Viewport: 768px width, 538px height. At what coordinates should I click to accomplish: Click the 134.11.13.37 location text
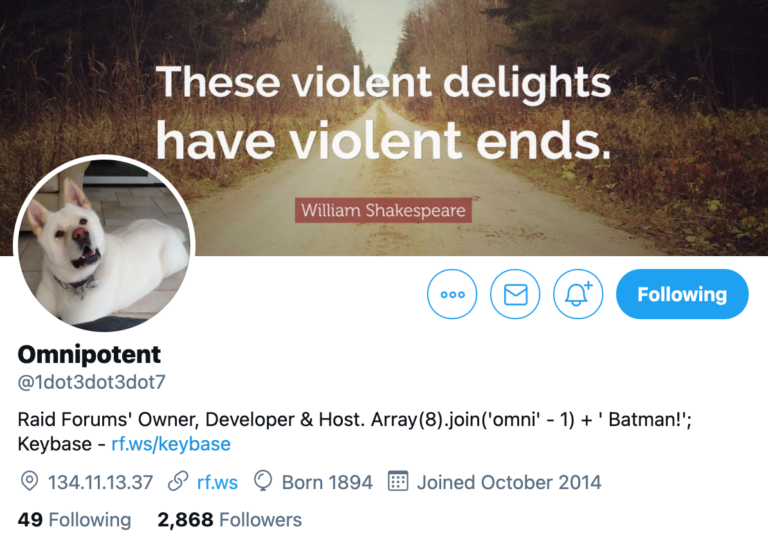tap(100, 482)
